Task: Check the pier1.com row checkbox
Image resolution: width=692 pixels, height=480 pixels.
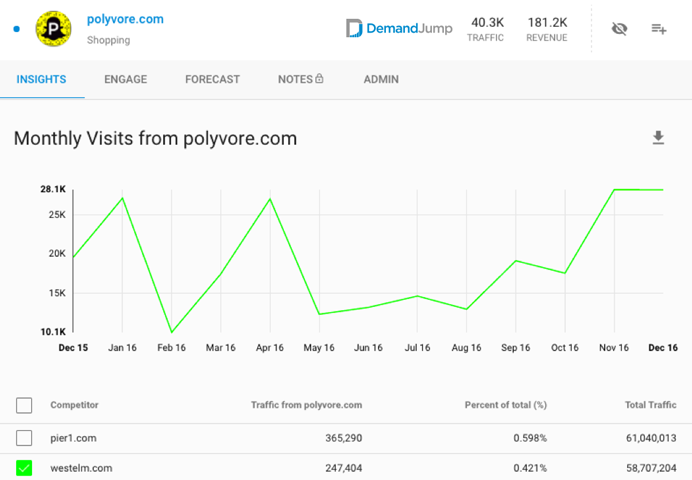Action: [x=24, y=438]
